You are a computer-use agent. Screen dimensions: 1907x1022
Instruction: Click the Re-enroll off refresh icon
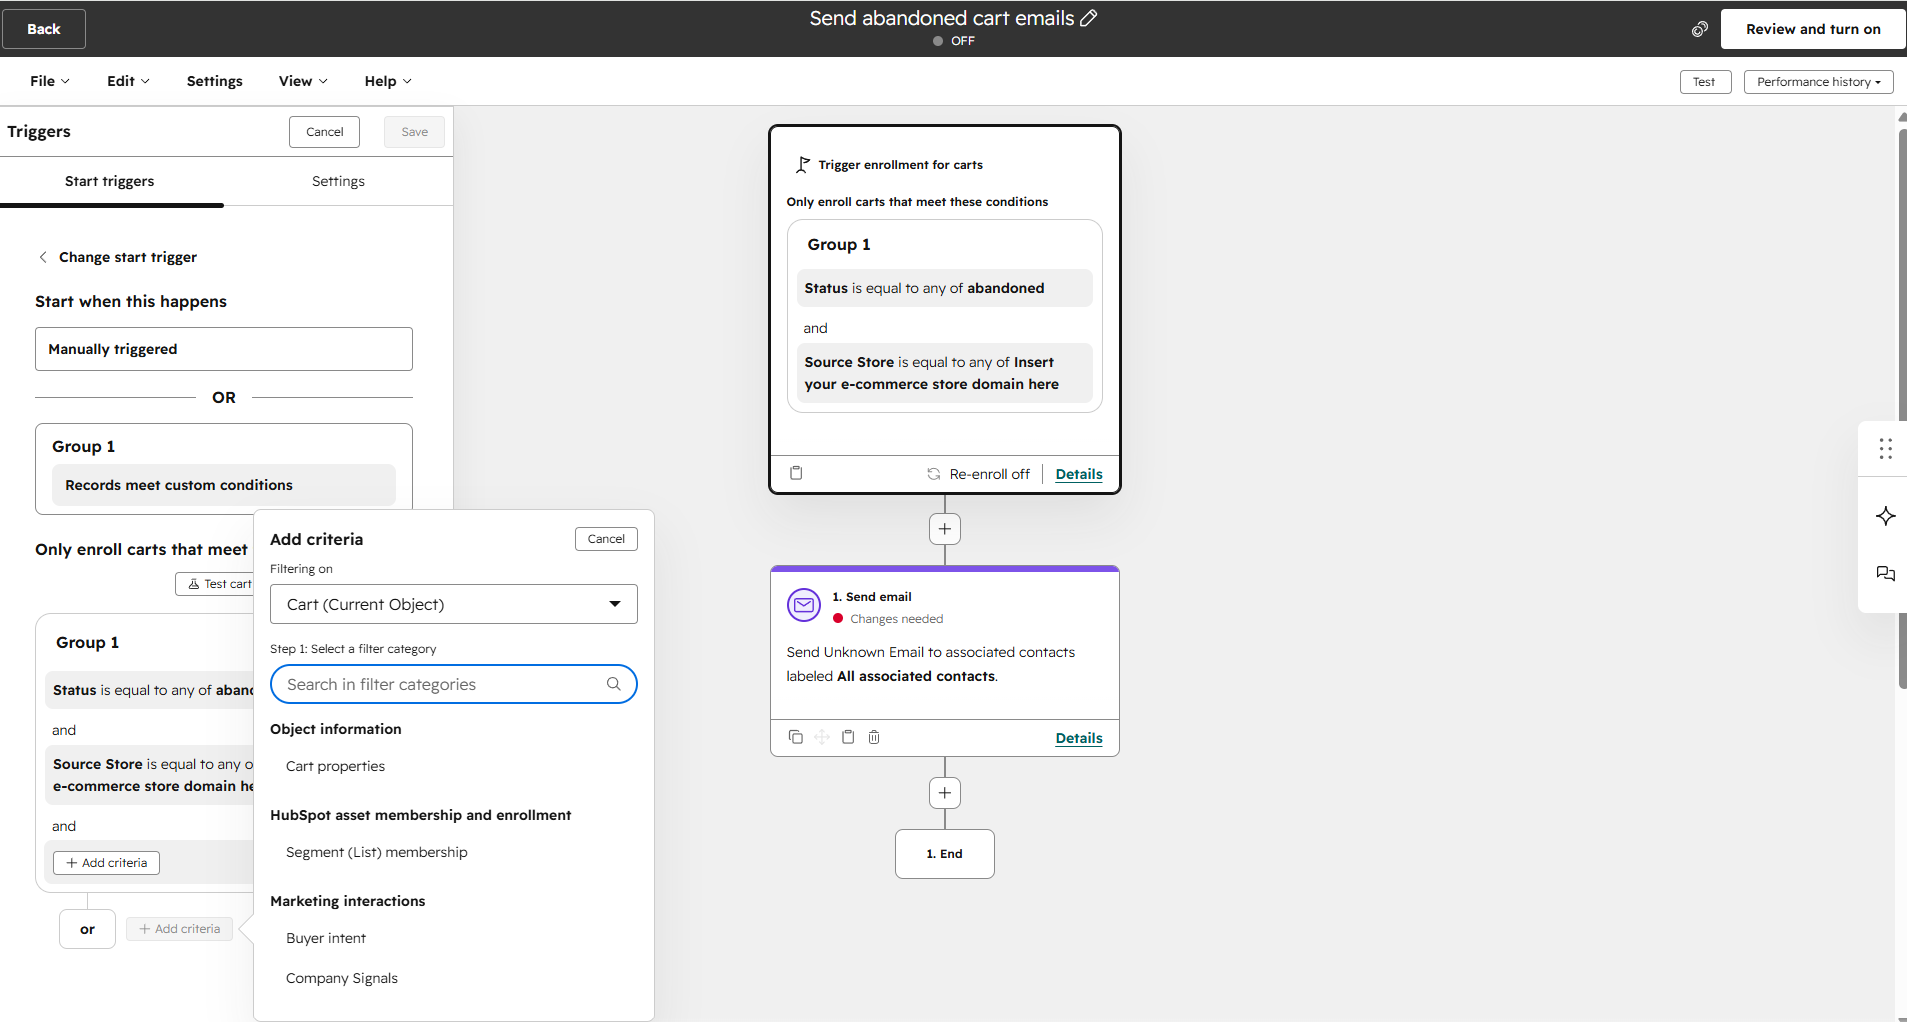point(933,474)
